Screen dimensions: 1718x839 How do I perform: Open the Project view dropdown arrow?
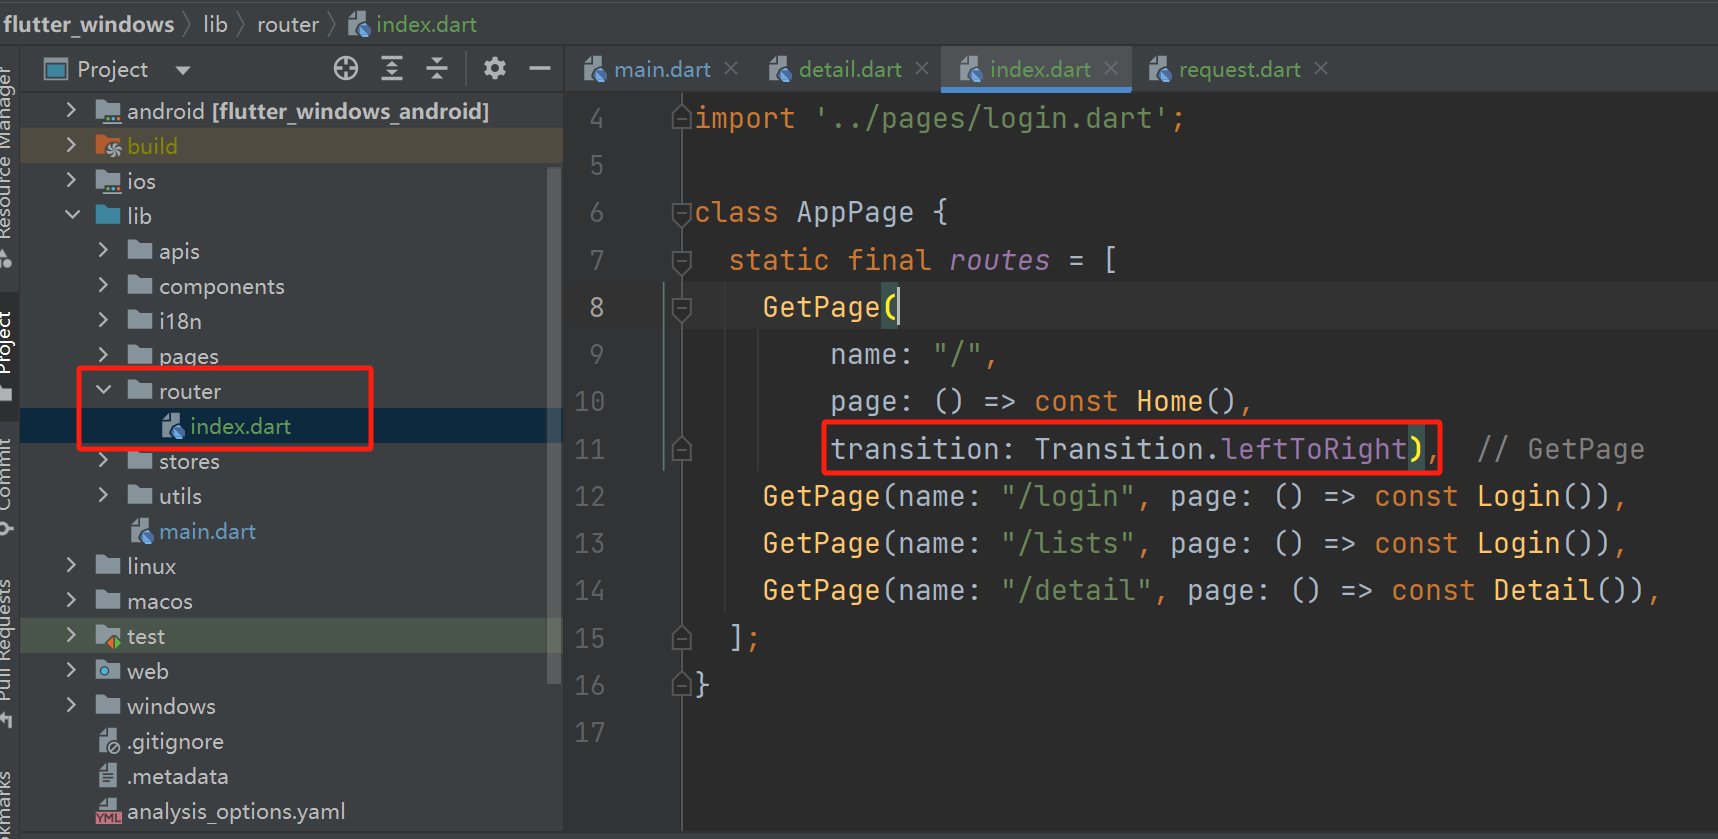[x=182, y=70]
